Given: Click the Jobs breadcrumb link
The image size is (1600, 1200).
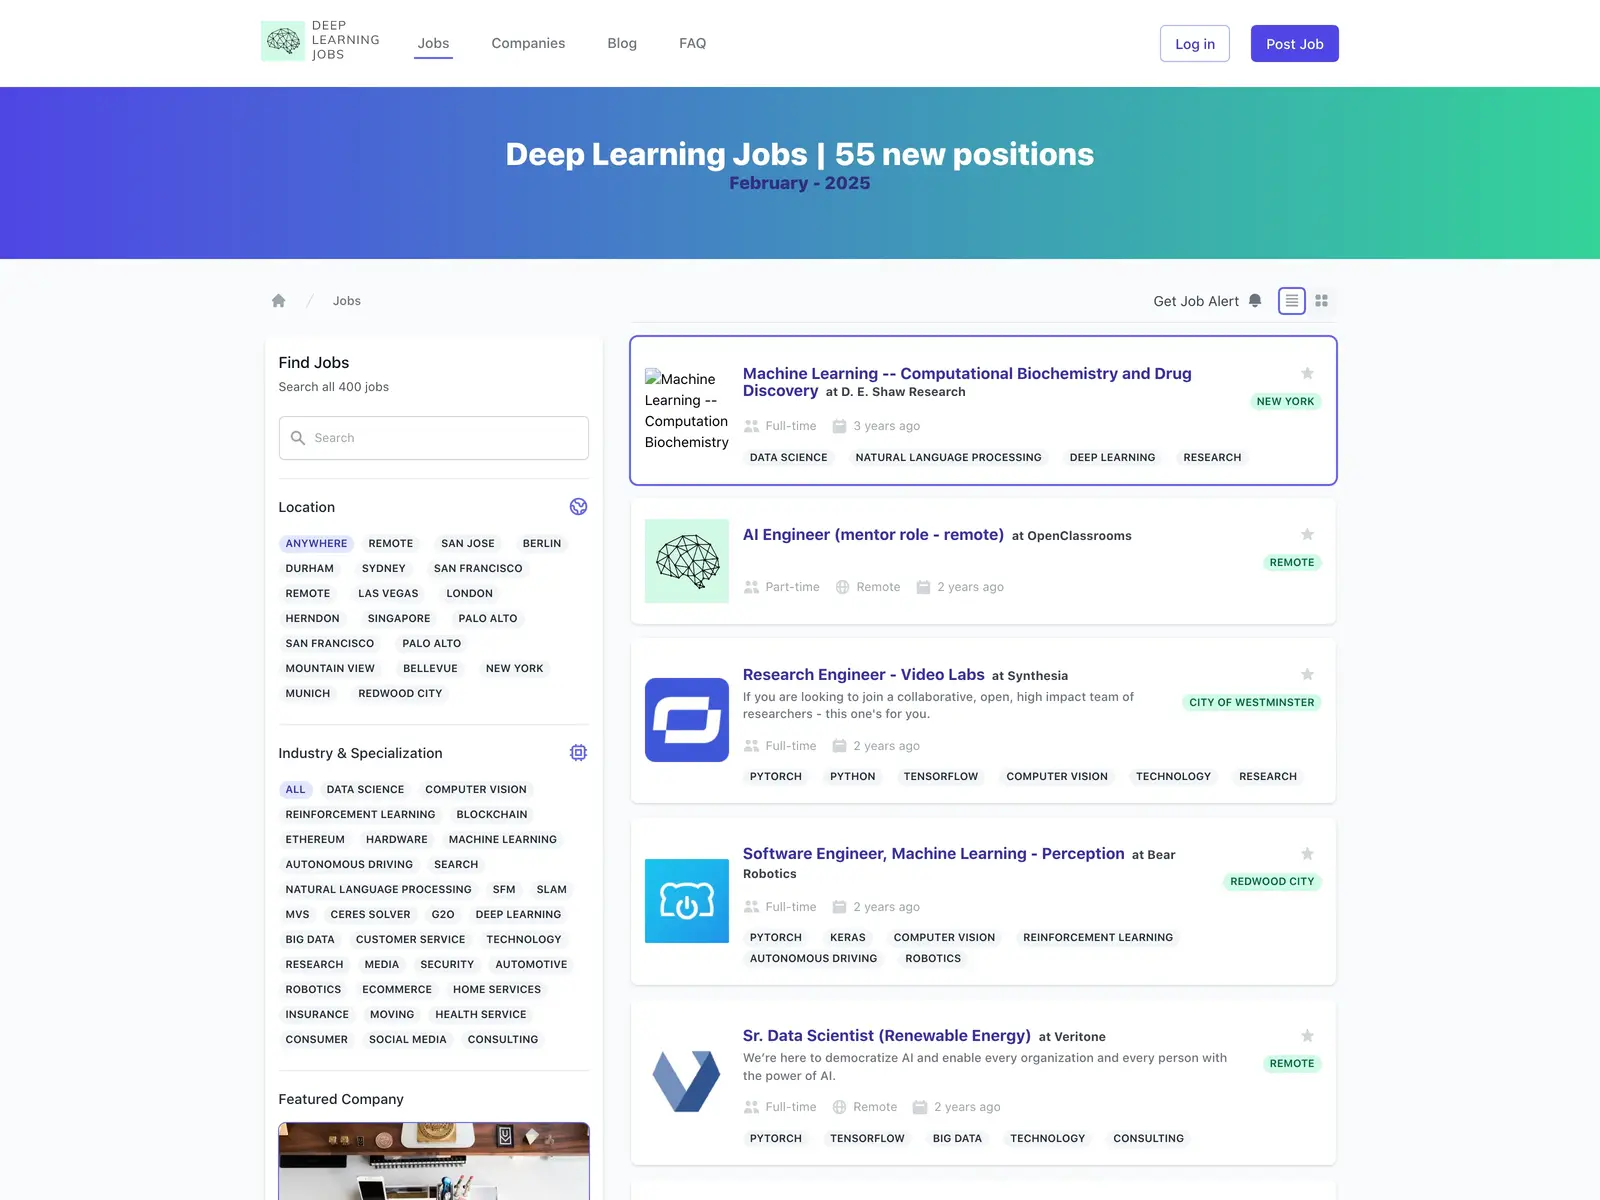Looking at the screenshot, I should [347, 301].
